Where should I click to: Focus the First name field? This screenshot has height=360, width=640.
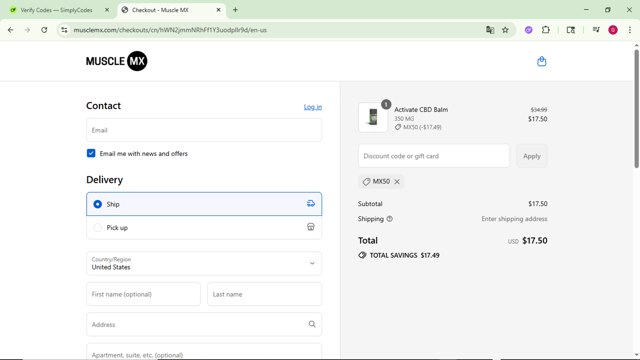(x=143, y=294)
